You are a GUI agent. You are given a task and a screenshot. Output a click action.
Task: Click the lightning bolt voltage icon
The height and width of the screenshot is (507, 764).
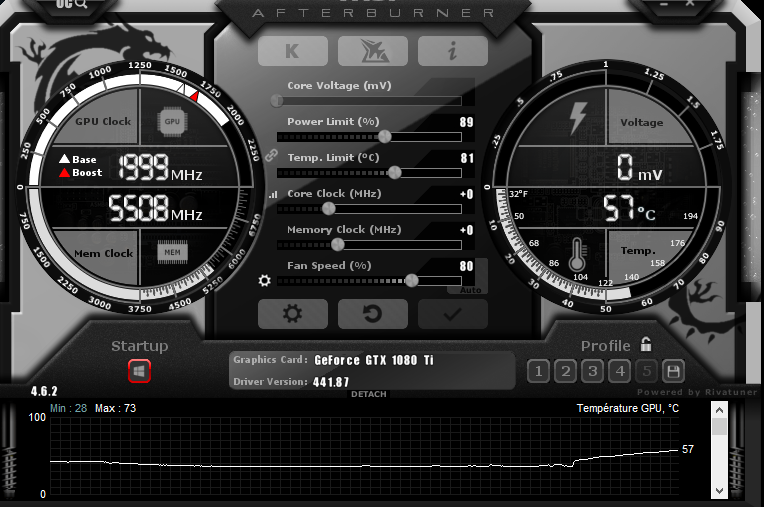pyautogui.click(x=578, y=117)
